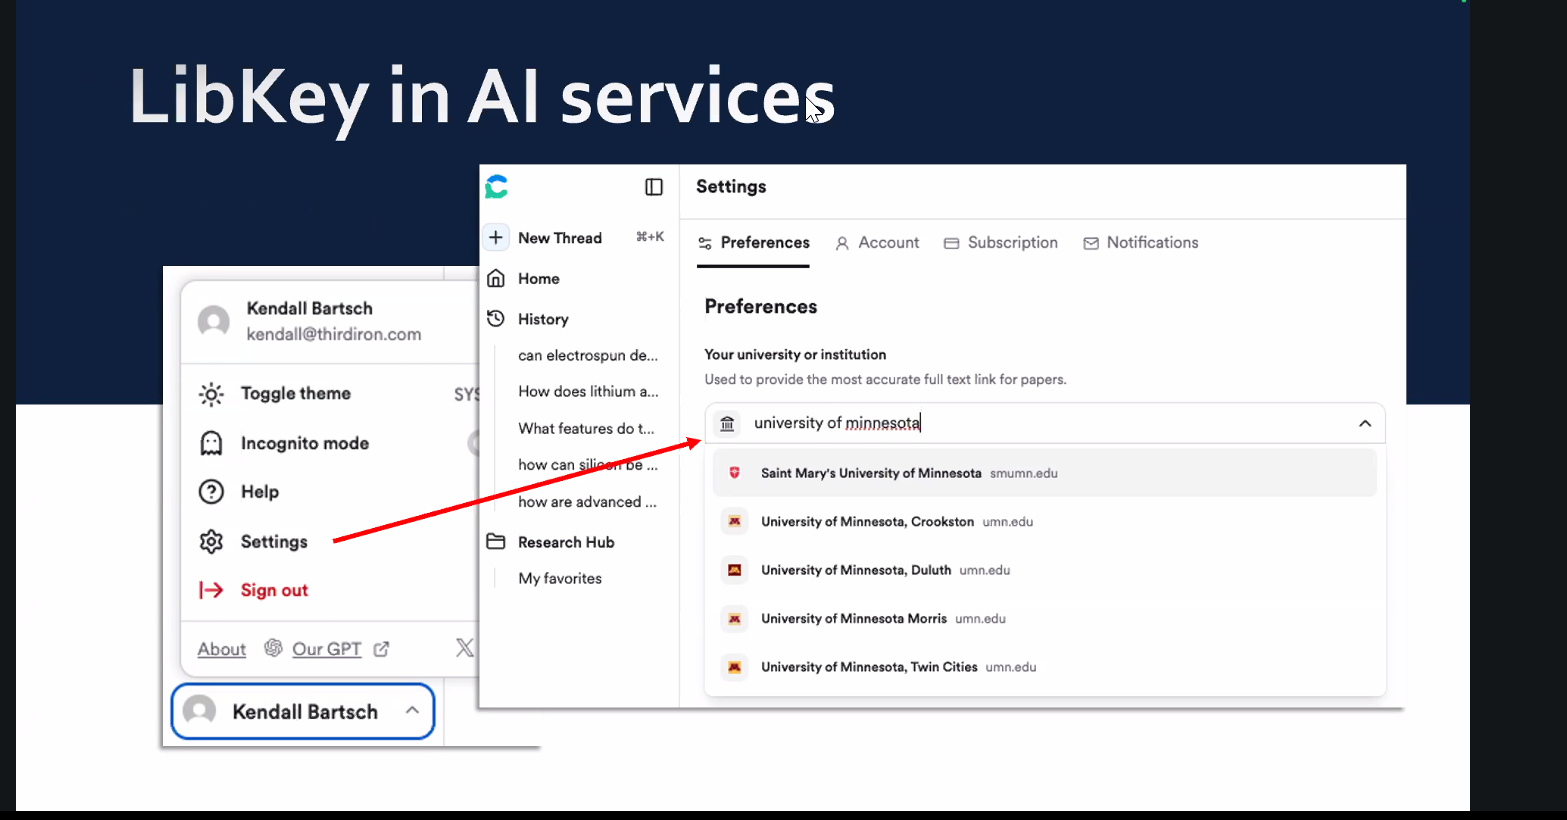Open Research Hub folder
The image size is (1567, 820).
(565, 542)
